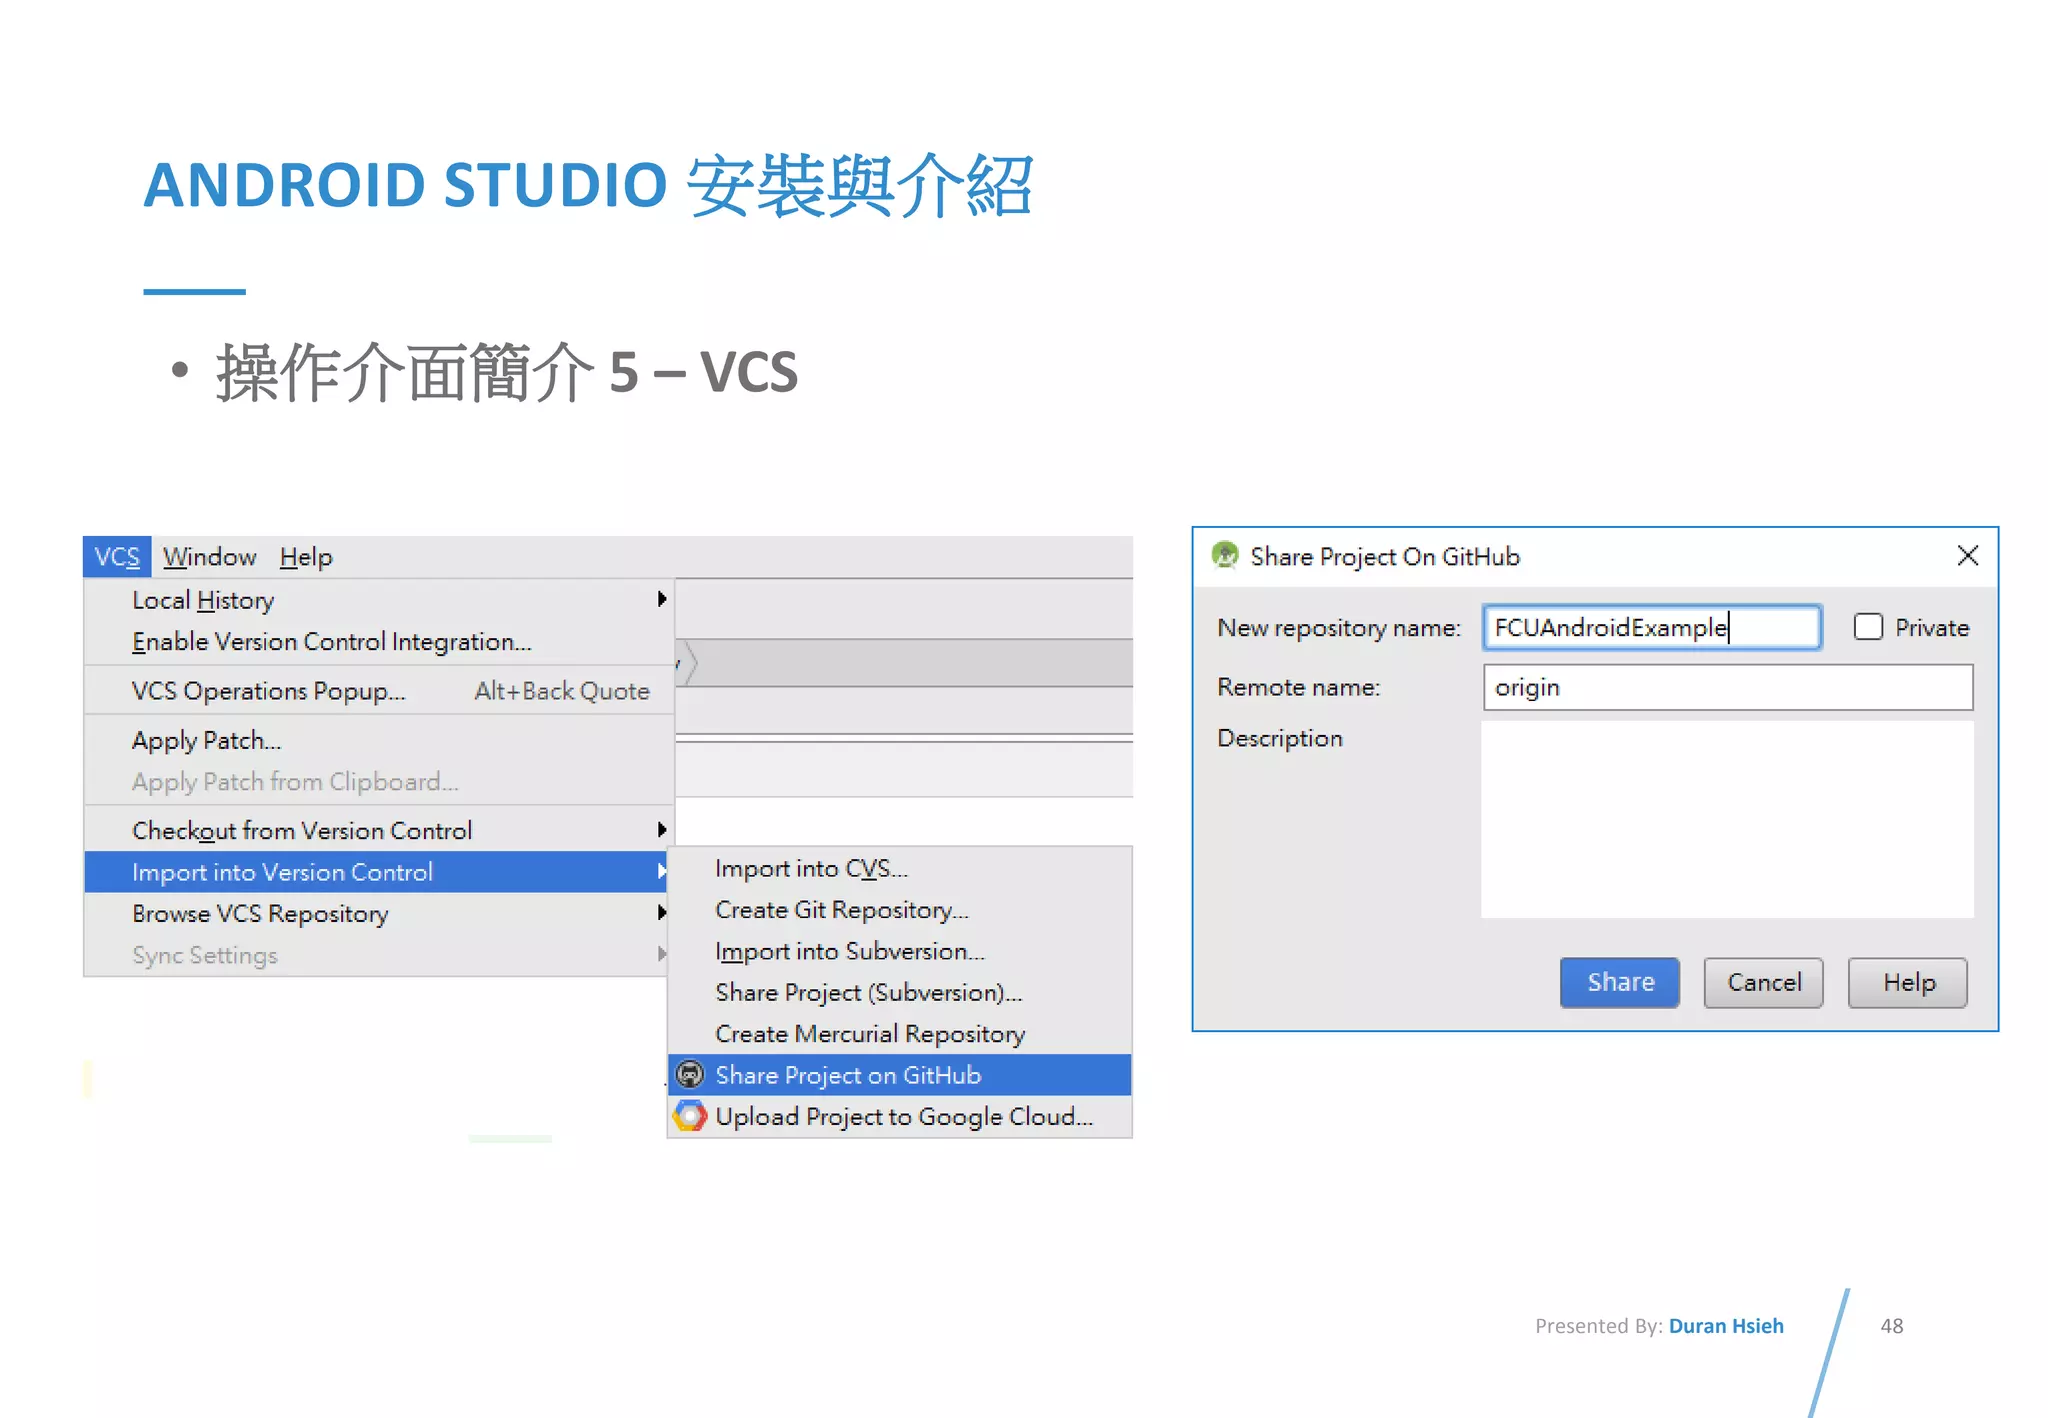Select Apply Patch from Clipboard entry
This screenshot has width=2048, height=1418.
click(379, 782)
